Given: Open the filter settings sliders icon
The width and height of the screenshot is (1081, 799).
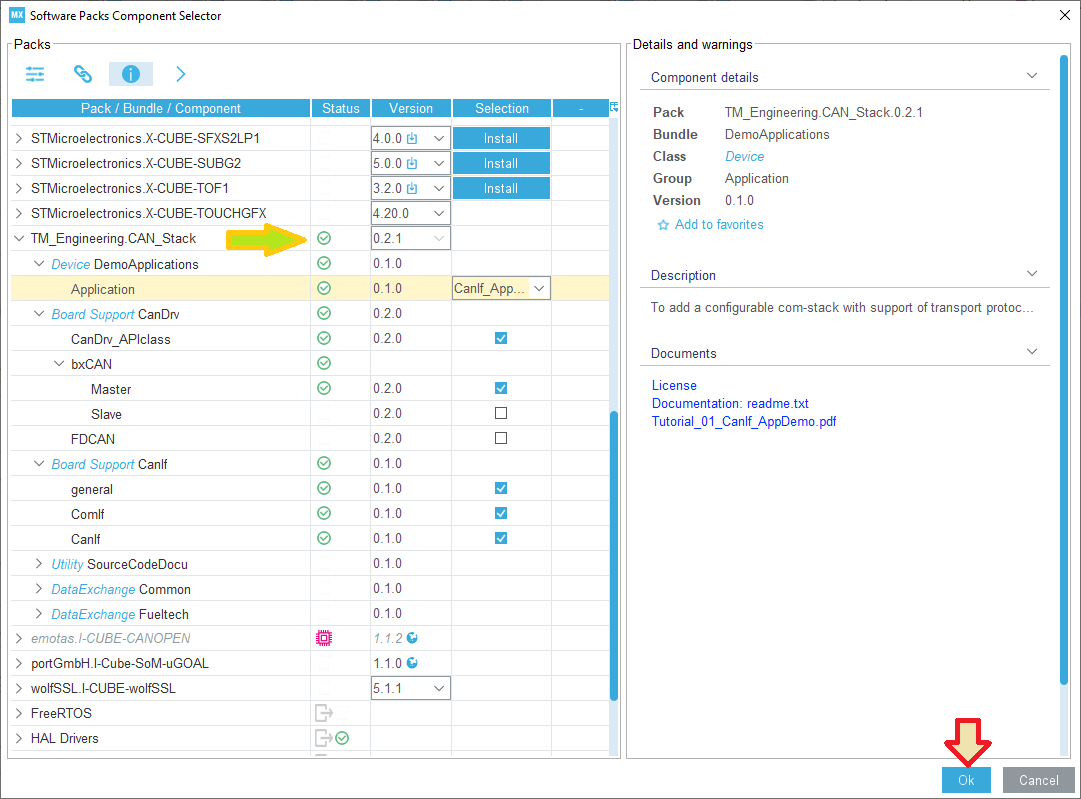Looking at the screenshot, I should pos(34,74).
